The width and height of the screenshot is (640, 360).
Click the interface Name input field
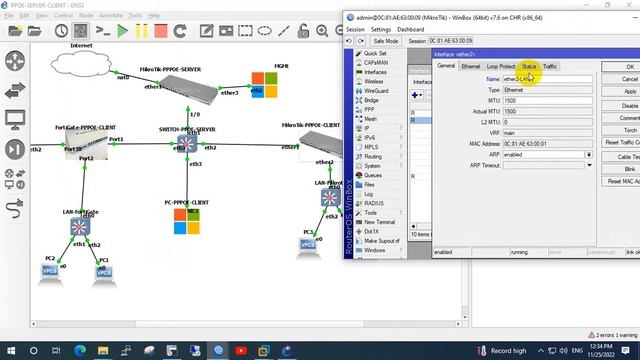[547, 79]
